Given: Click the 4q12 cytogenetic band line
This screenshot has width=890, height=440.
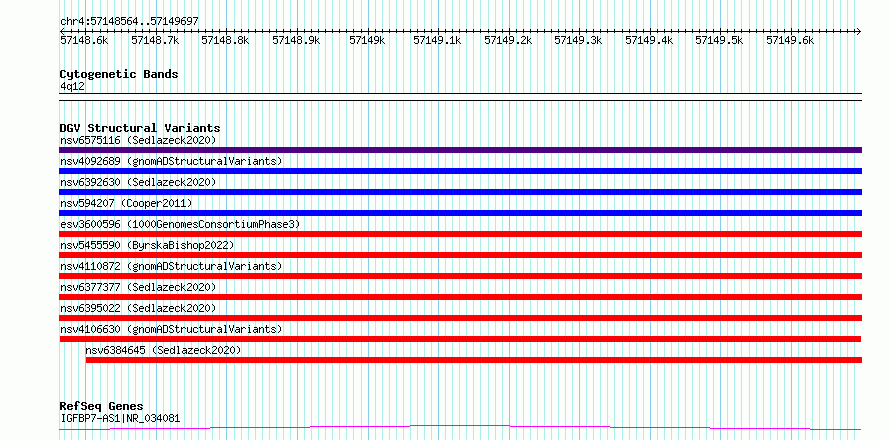Looking at the screenshot, I should [x=460, y=97].
